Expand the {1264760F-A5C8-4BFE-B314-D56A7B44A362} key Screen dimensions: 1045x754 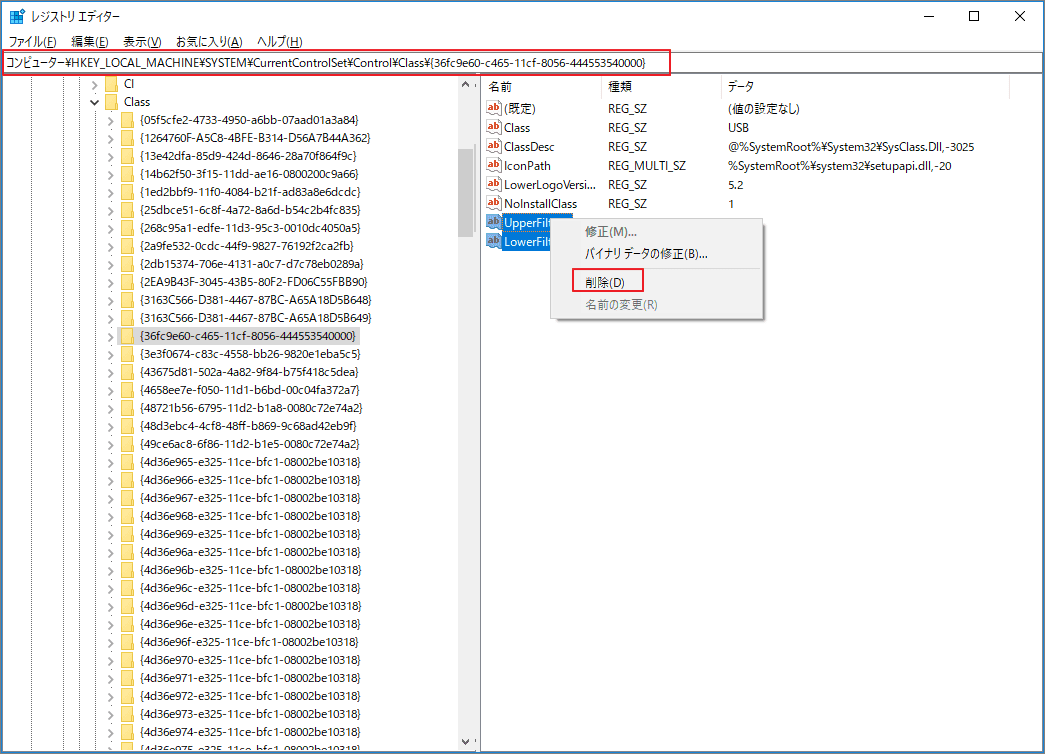[111, 138]
